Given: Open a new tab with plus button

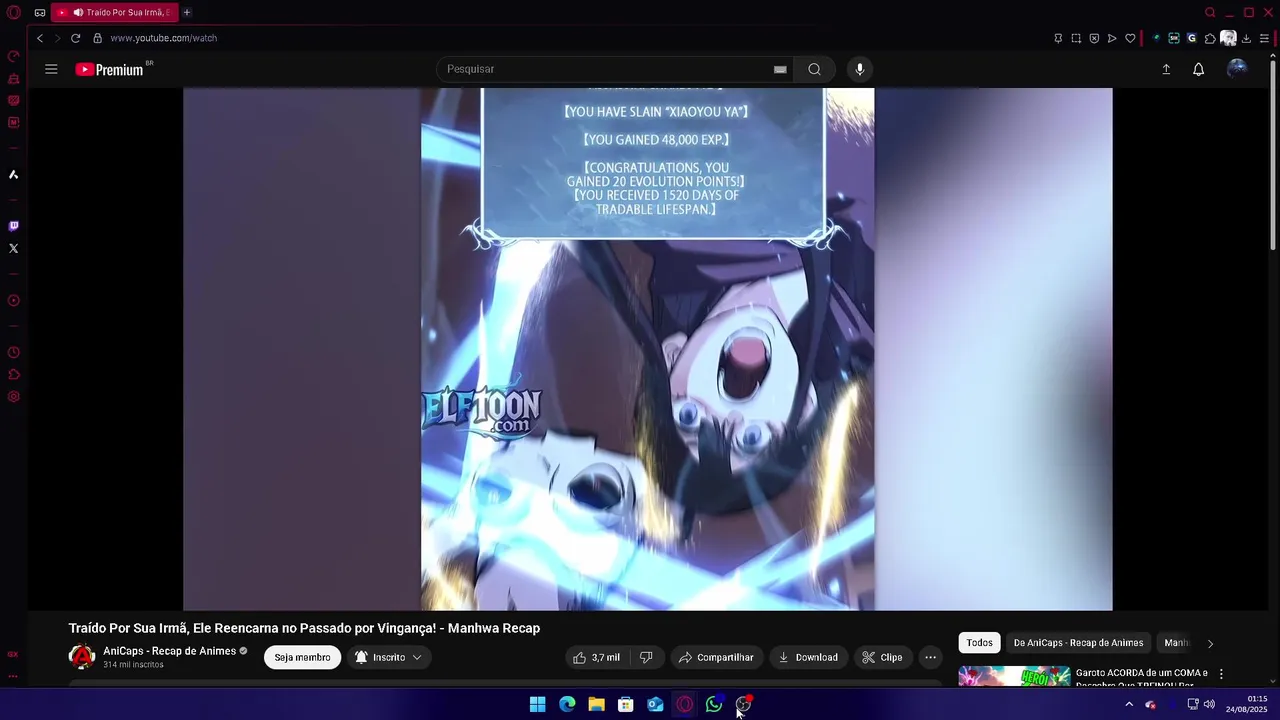Looking at the screenshot, I should click(187, 12).
